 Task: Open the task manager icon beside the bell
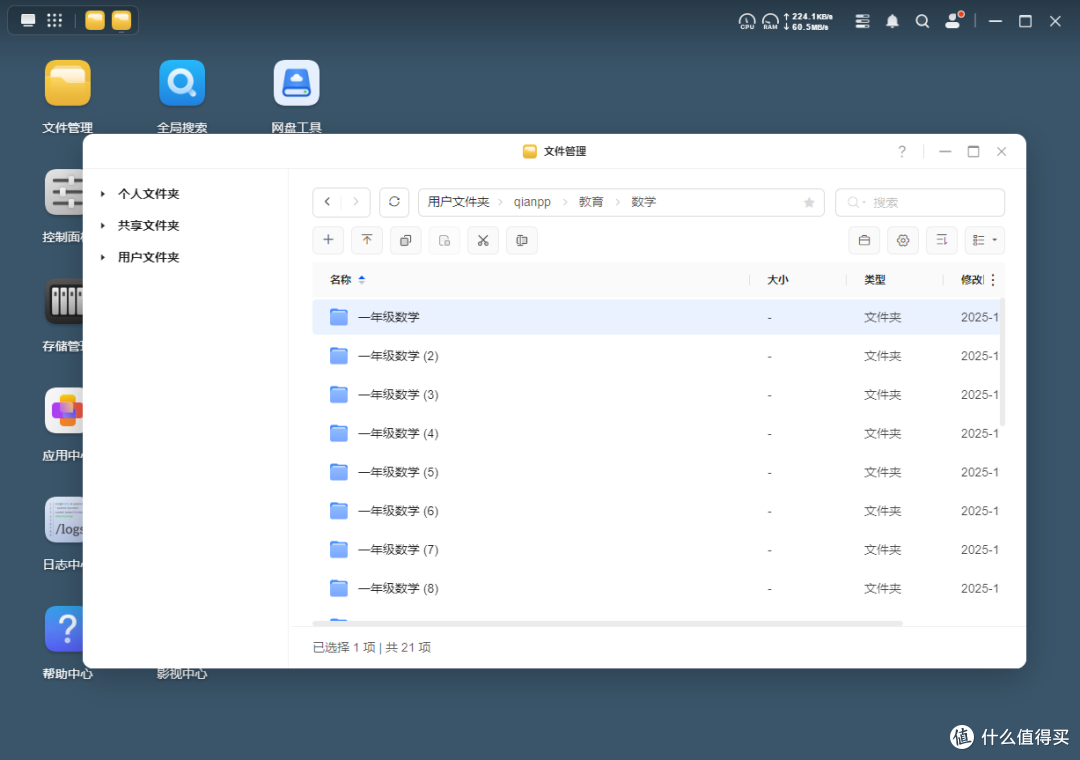[x=862, y=21]
